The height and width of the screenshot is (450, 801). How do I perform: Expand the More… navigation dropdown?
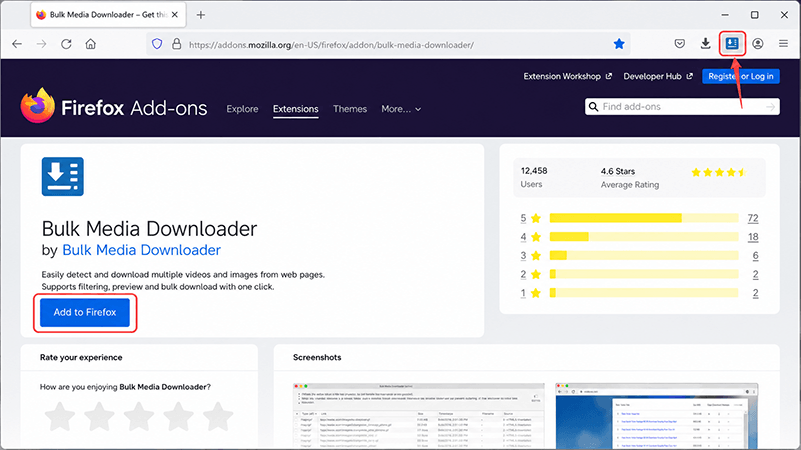[x=401, y=109]
